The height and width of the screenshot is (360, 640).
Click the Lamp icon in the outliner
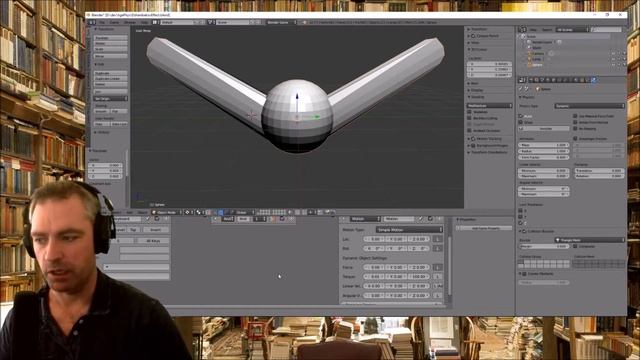click(530, 59)
